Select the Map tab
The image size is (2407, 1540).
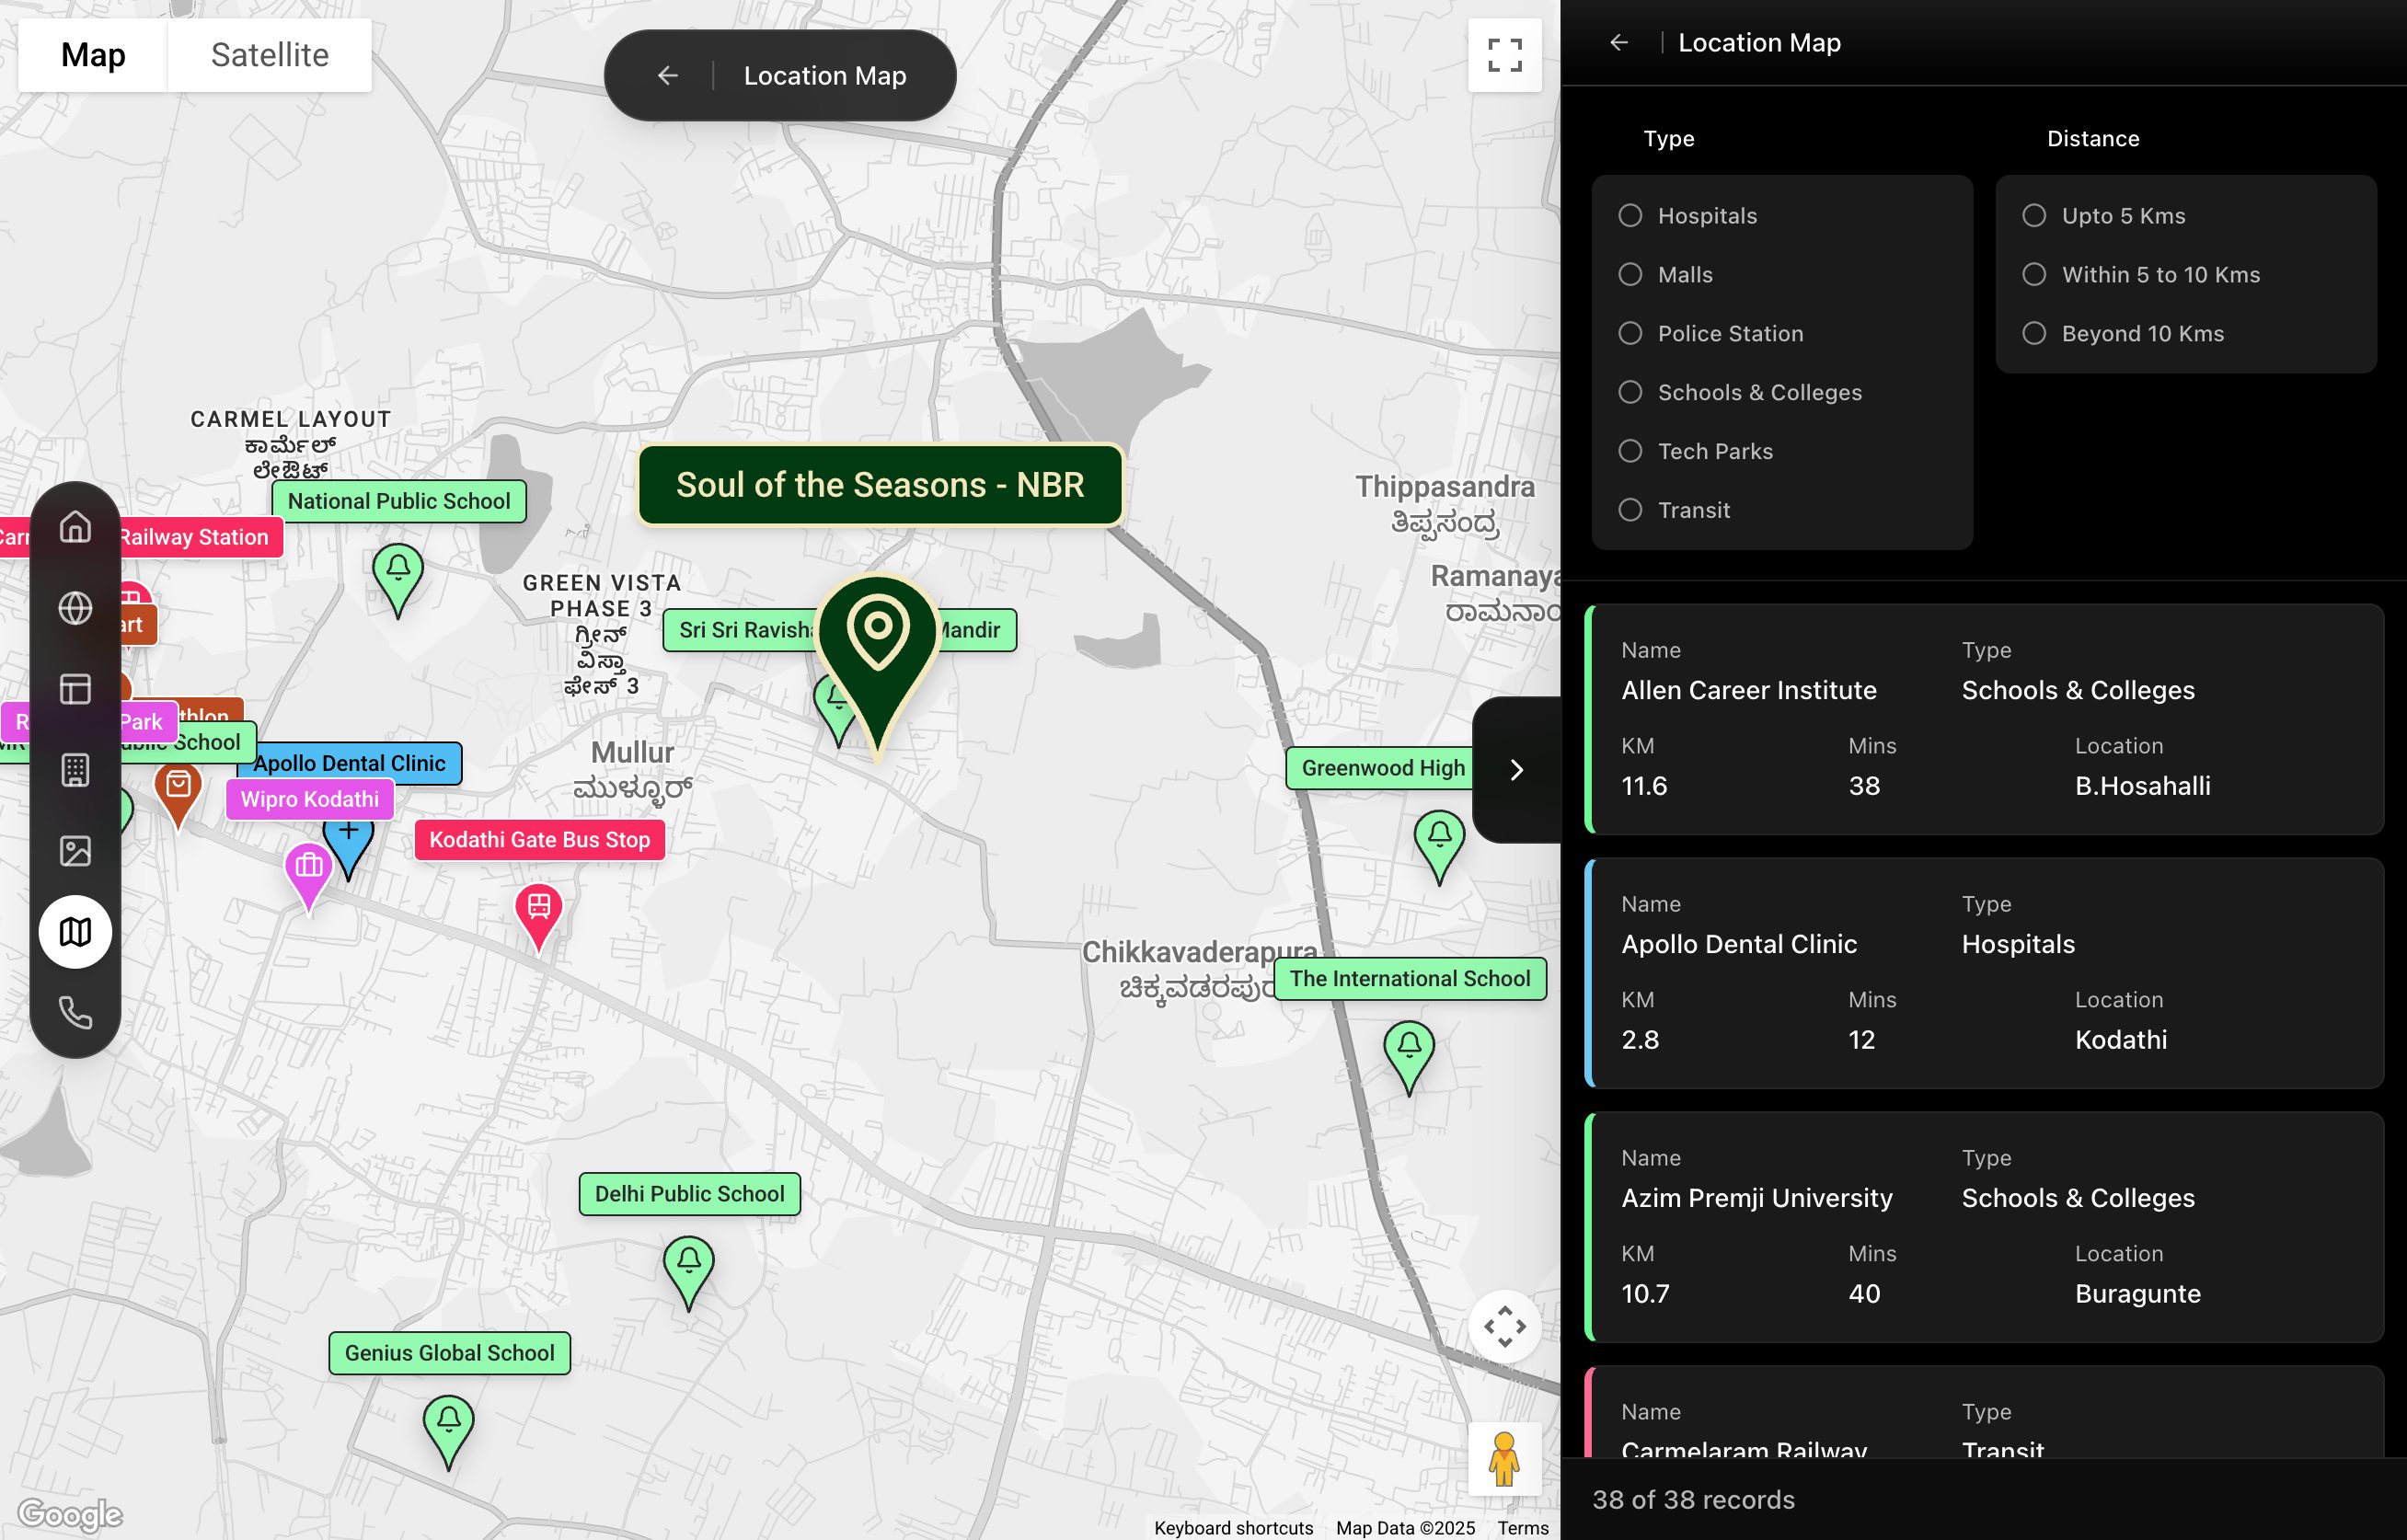(x=92, y=55)
